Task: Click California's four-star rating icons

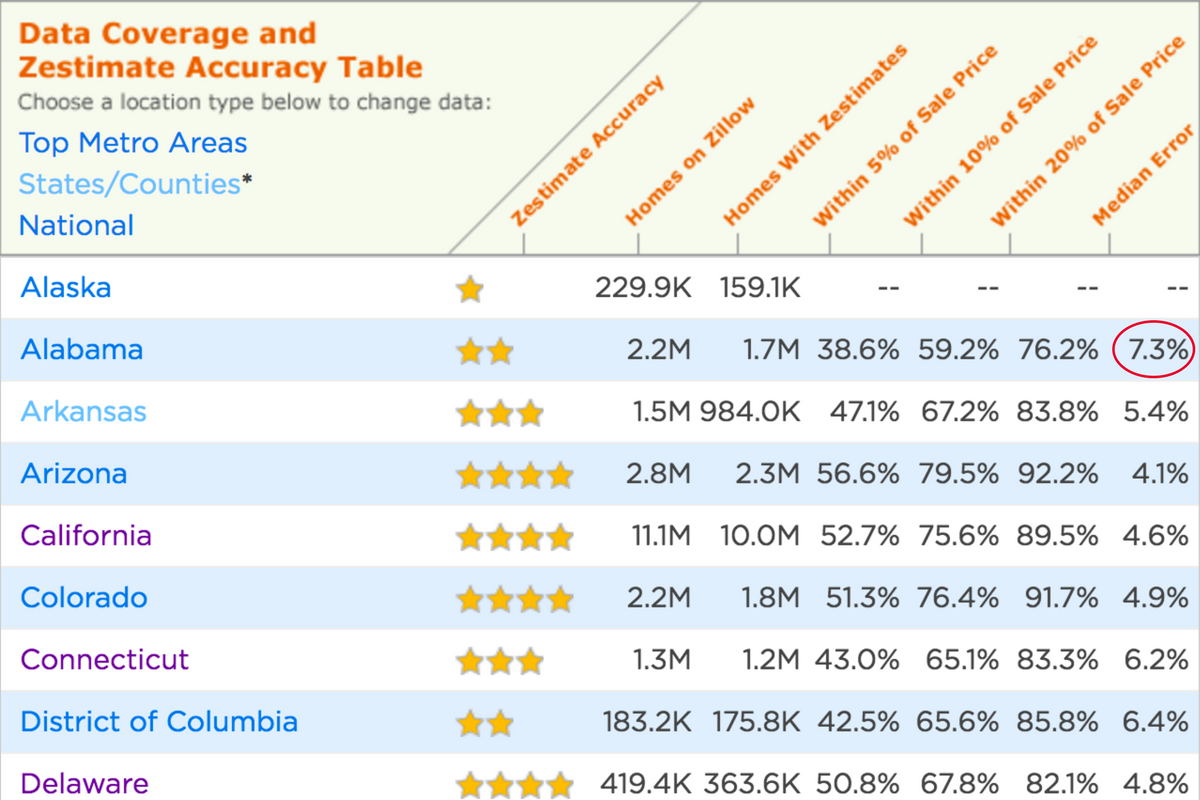Action: [514, 538]
